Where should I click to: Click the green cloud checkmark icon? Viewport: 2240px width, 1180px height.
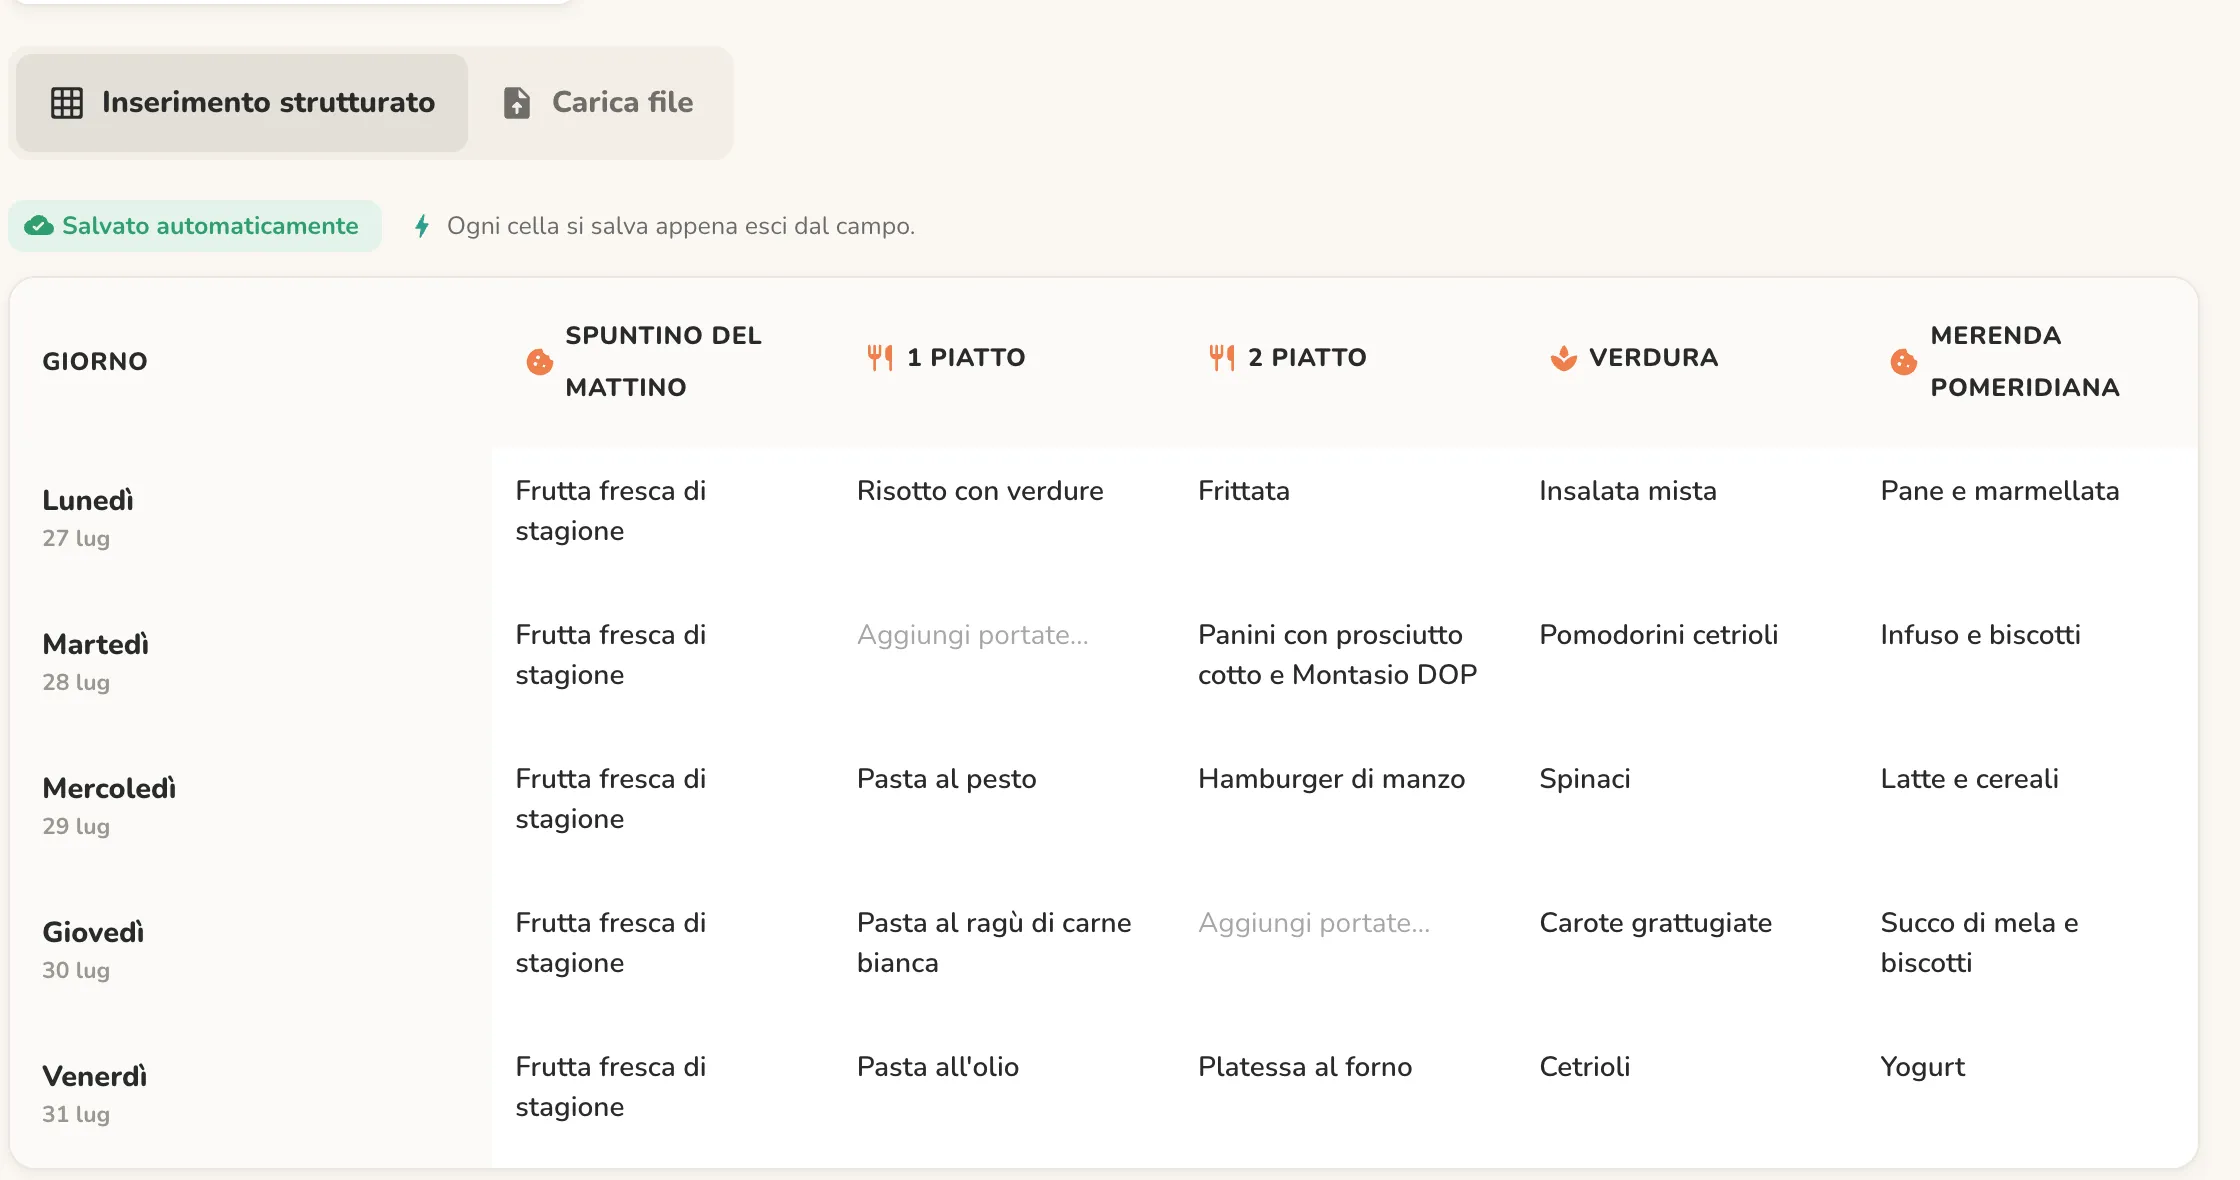click(x=39, y=226)
